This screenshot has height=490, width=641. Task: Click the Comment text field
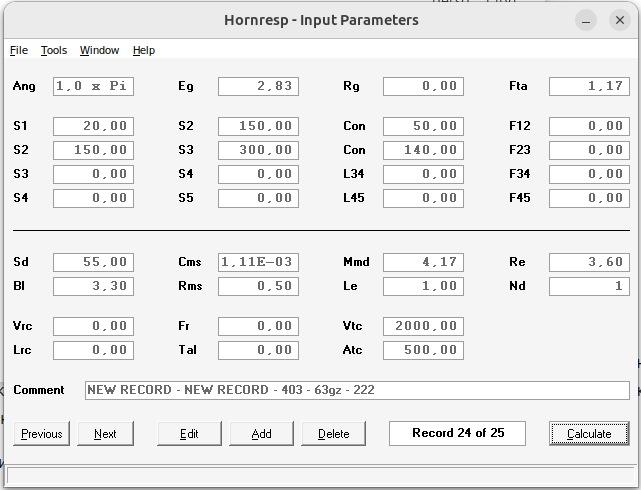pos(356,390)
